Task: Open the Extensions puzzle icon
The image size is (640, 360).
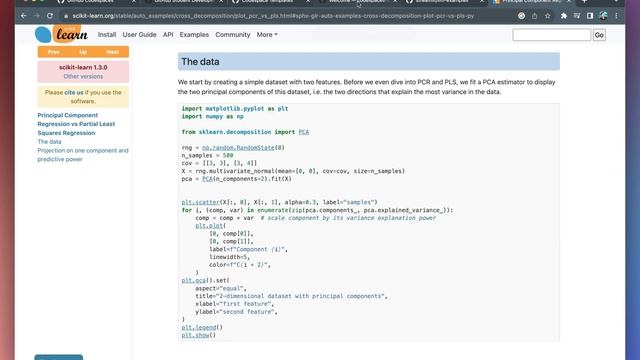Action: (x=564, y=16)
